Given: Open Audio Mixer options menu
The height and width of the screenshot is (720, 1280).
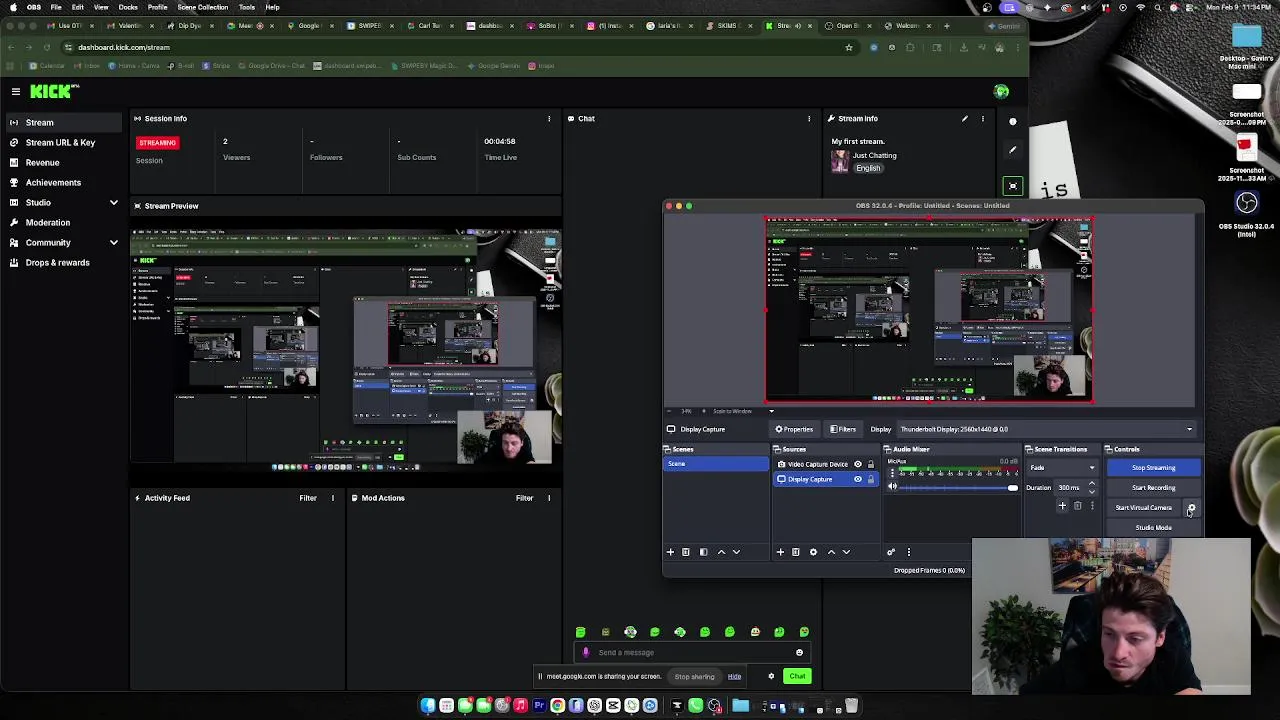Looking at the screenshot, I should click(x=909, y=552).
